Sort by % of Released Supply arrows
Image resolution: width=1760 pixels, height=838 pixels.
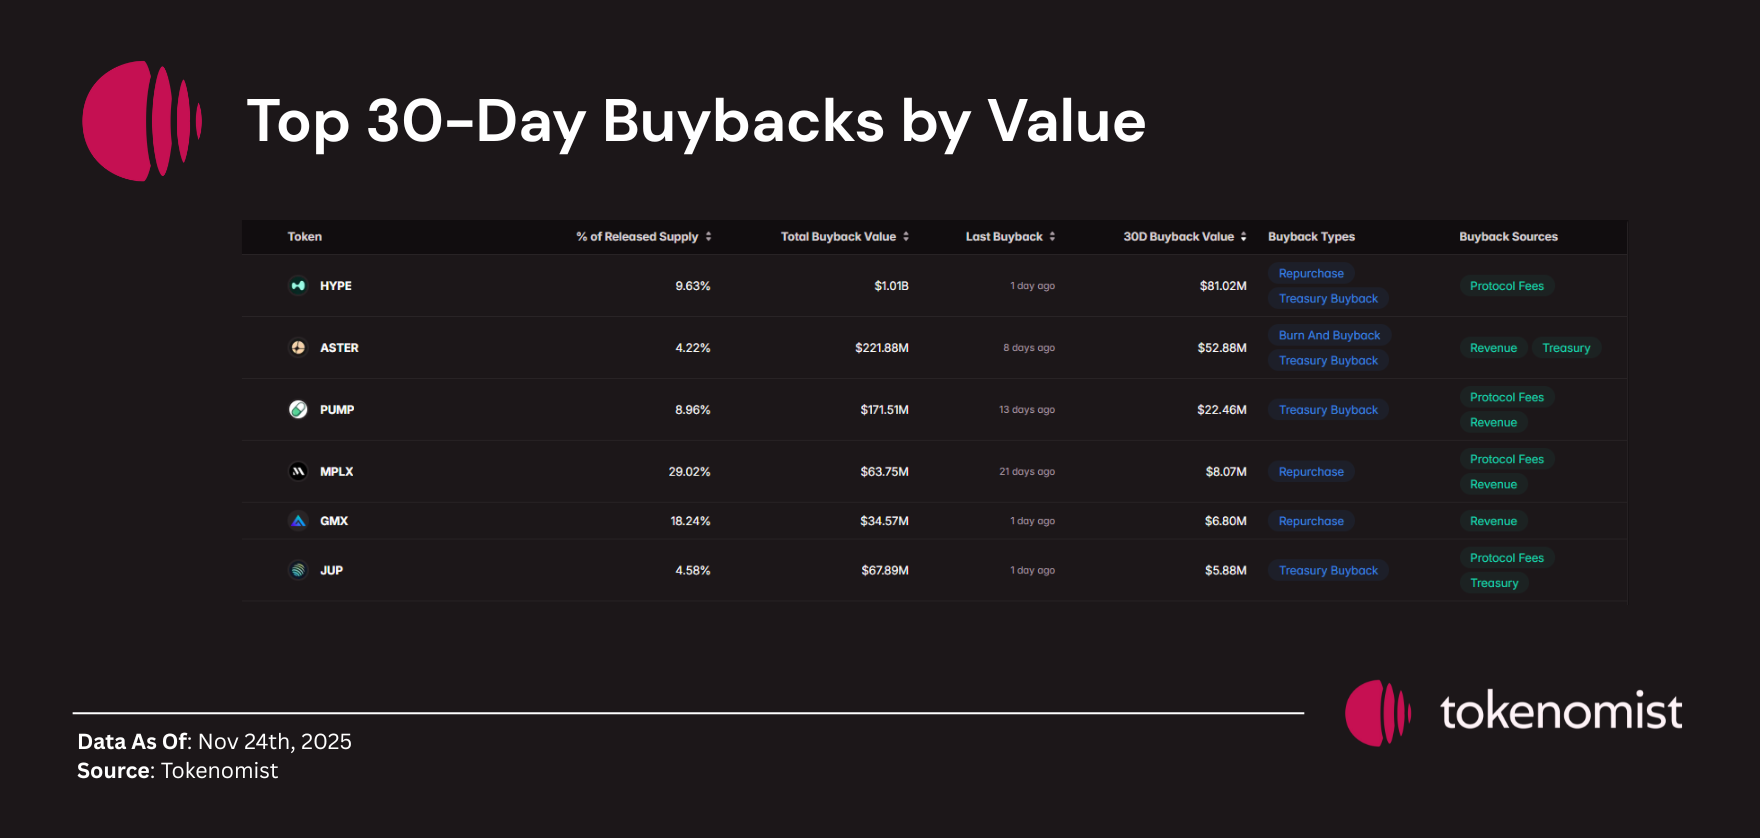[708, 237]
